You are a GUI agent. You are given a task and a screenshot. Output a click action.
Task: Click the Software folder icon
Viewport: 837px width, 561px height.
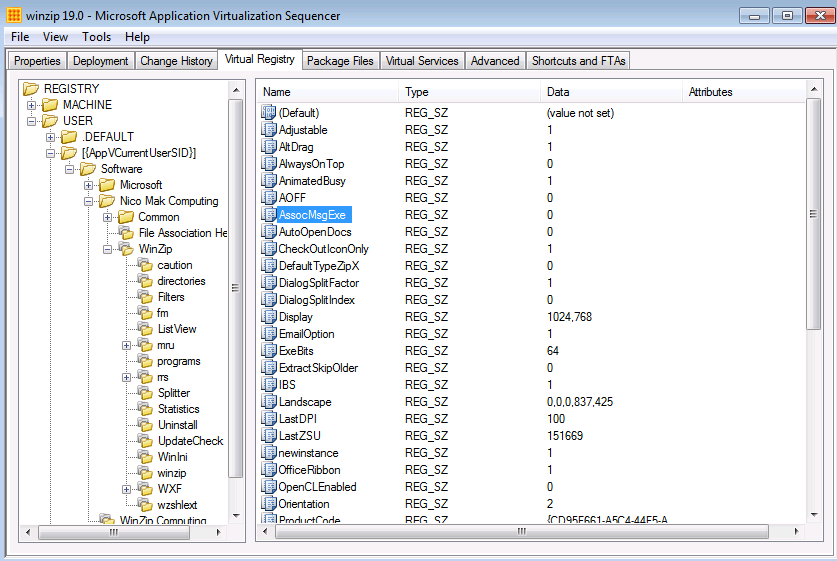[88, 169]
